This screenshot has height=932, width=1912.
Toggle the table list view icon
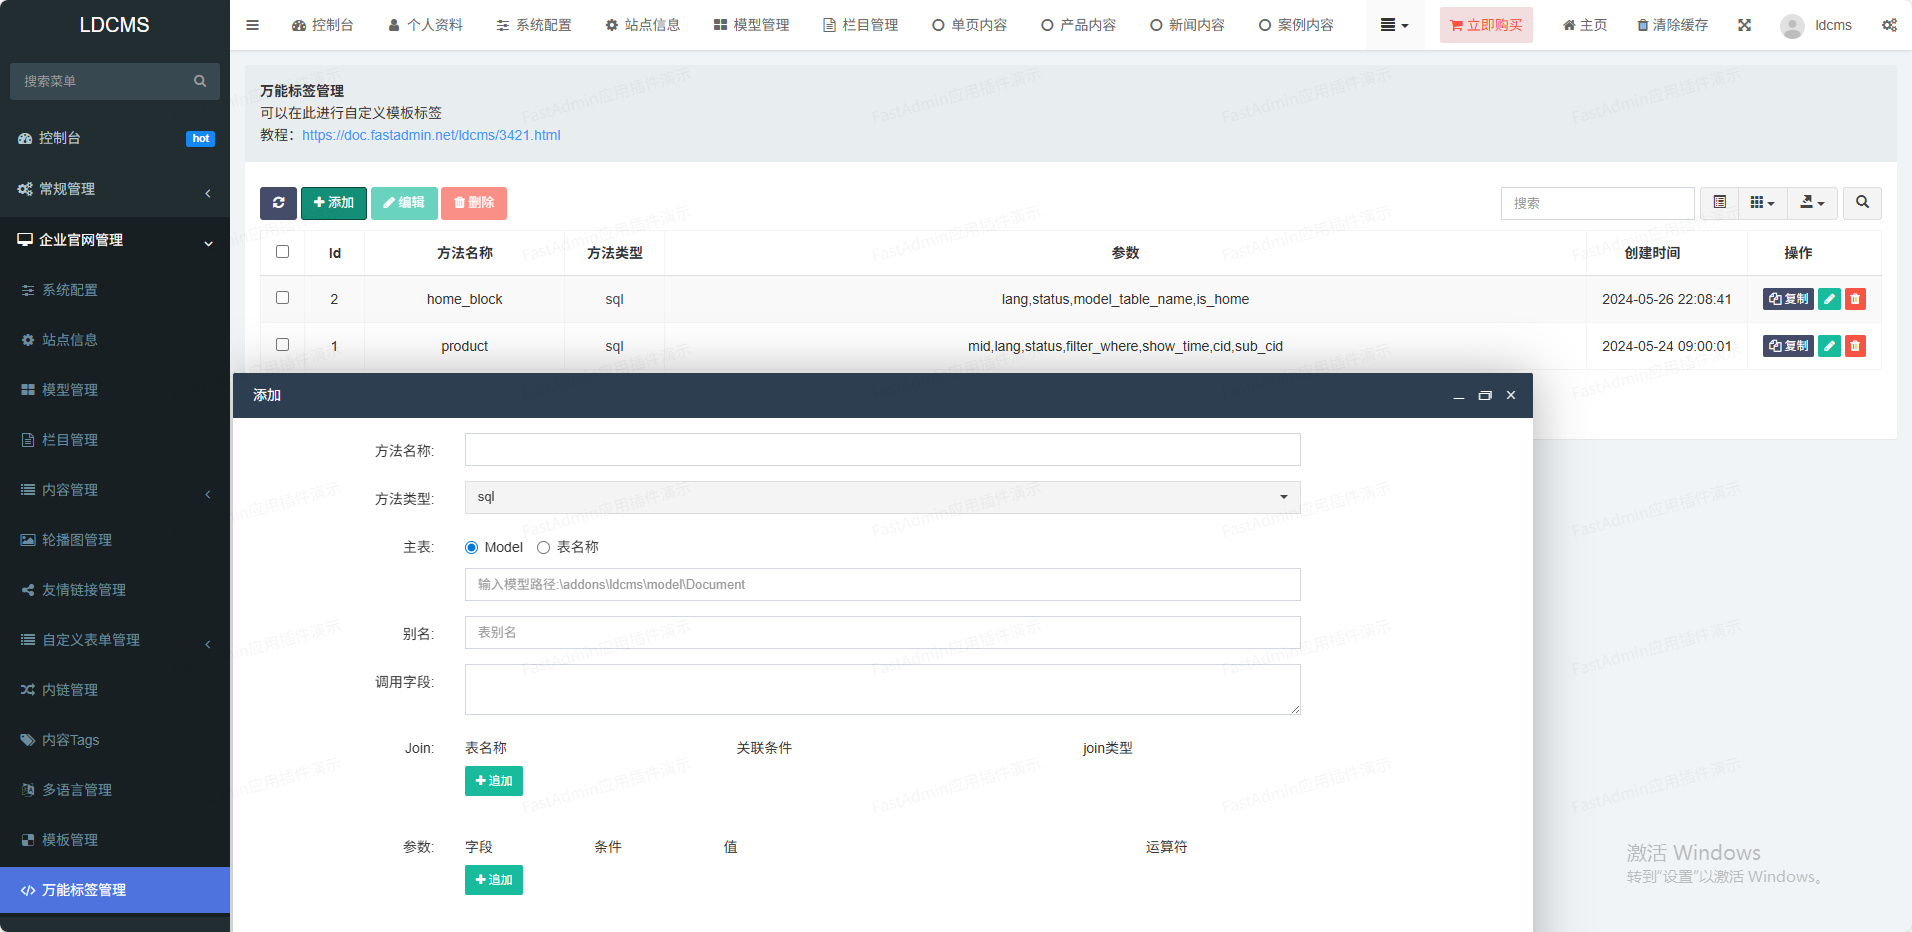(1719, 203)
